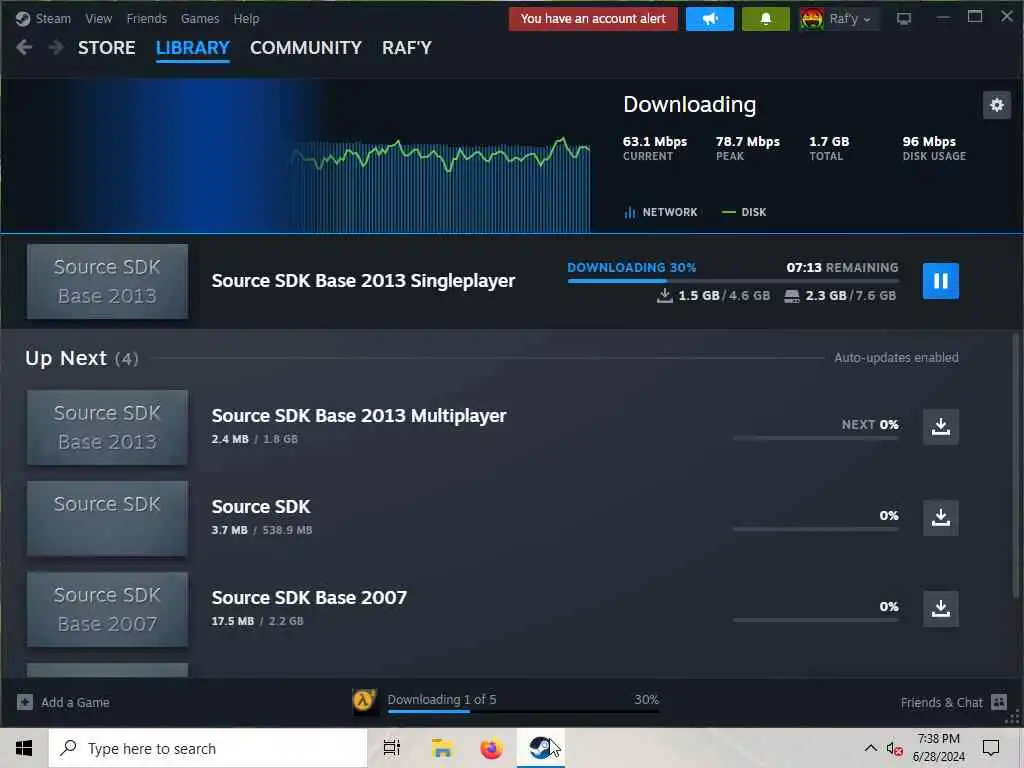Click the Steam logo icon in menu bar
Image resolution: width=1024 pixels, height=768 pixels.
[x=23, y=19]
